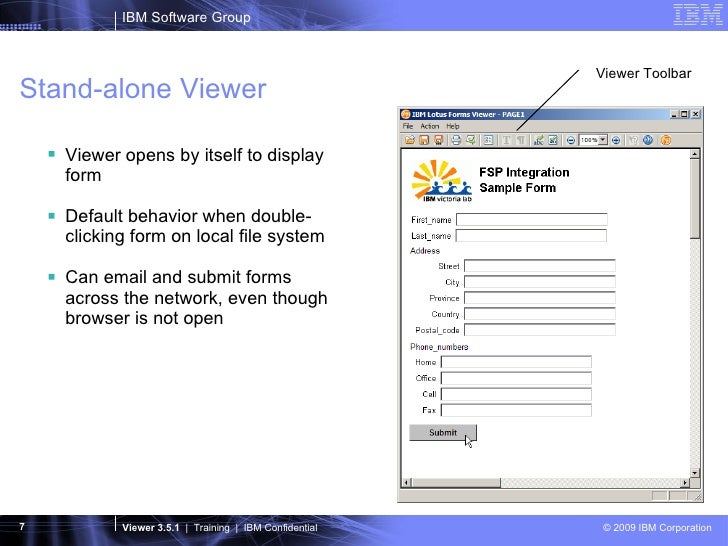Focus the Street address field
Viewport: 728px width, 546px height.
click(x=540, y=266)
